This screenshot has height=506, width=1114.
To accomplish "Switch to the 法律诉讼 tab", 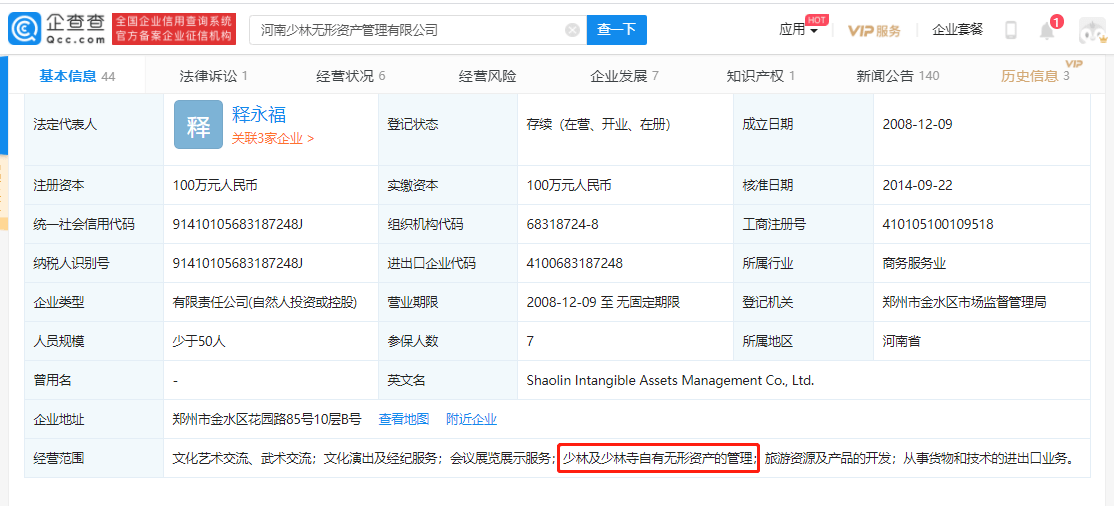I will [x=214, y=76].
